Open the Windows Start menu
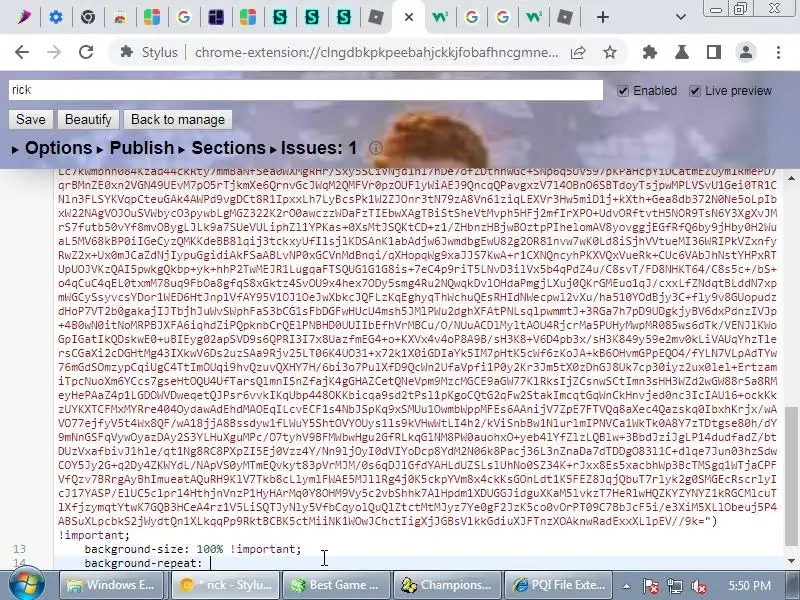Screen dimensions: 800x600 tap(27, 585)
